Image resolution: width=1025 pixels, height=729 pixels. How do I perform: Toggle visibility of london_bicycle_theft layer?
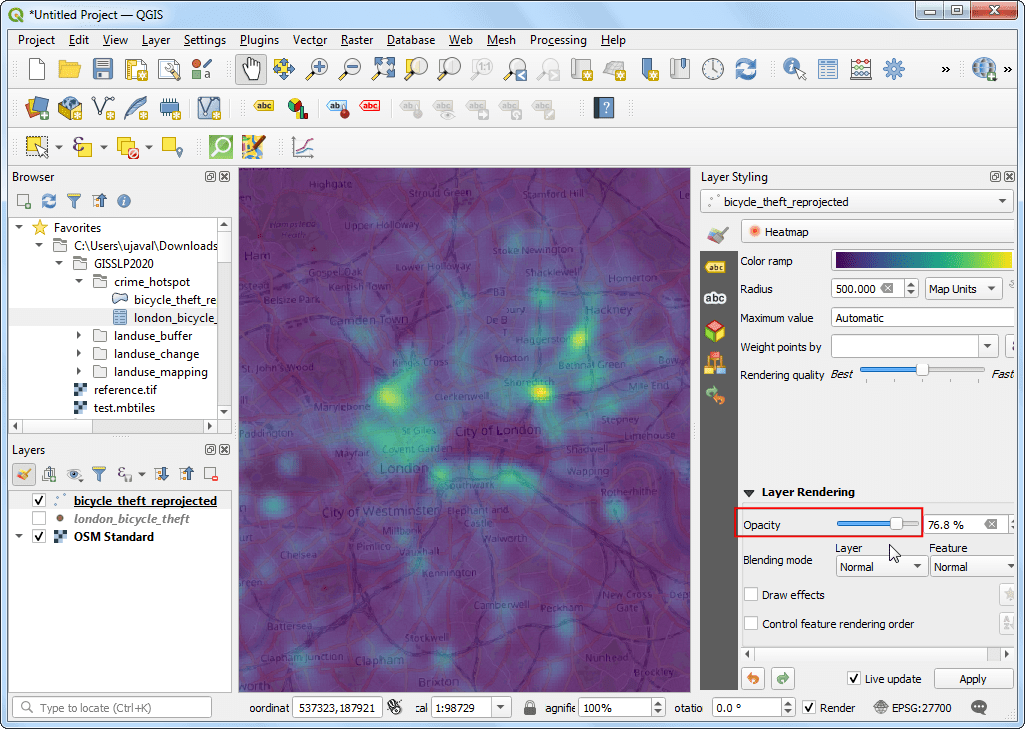(x=39, y=517)
